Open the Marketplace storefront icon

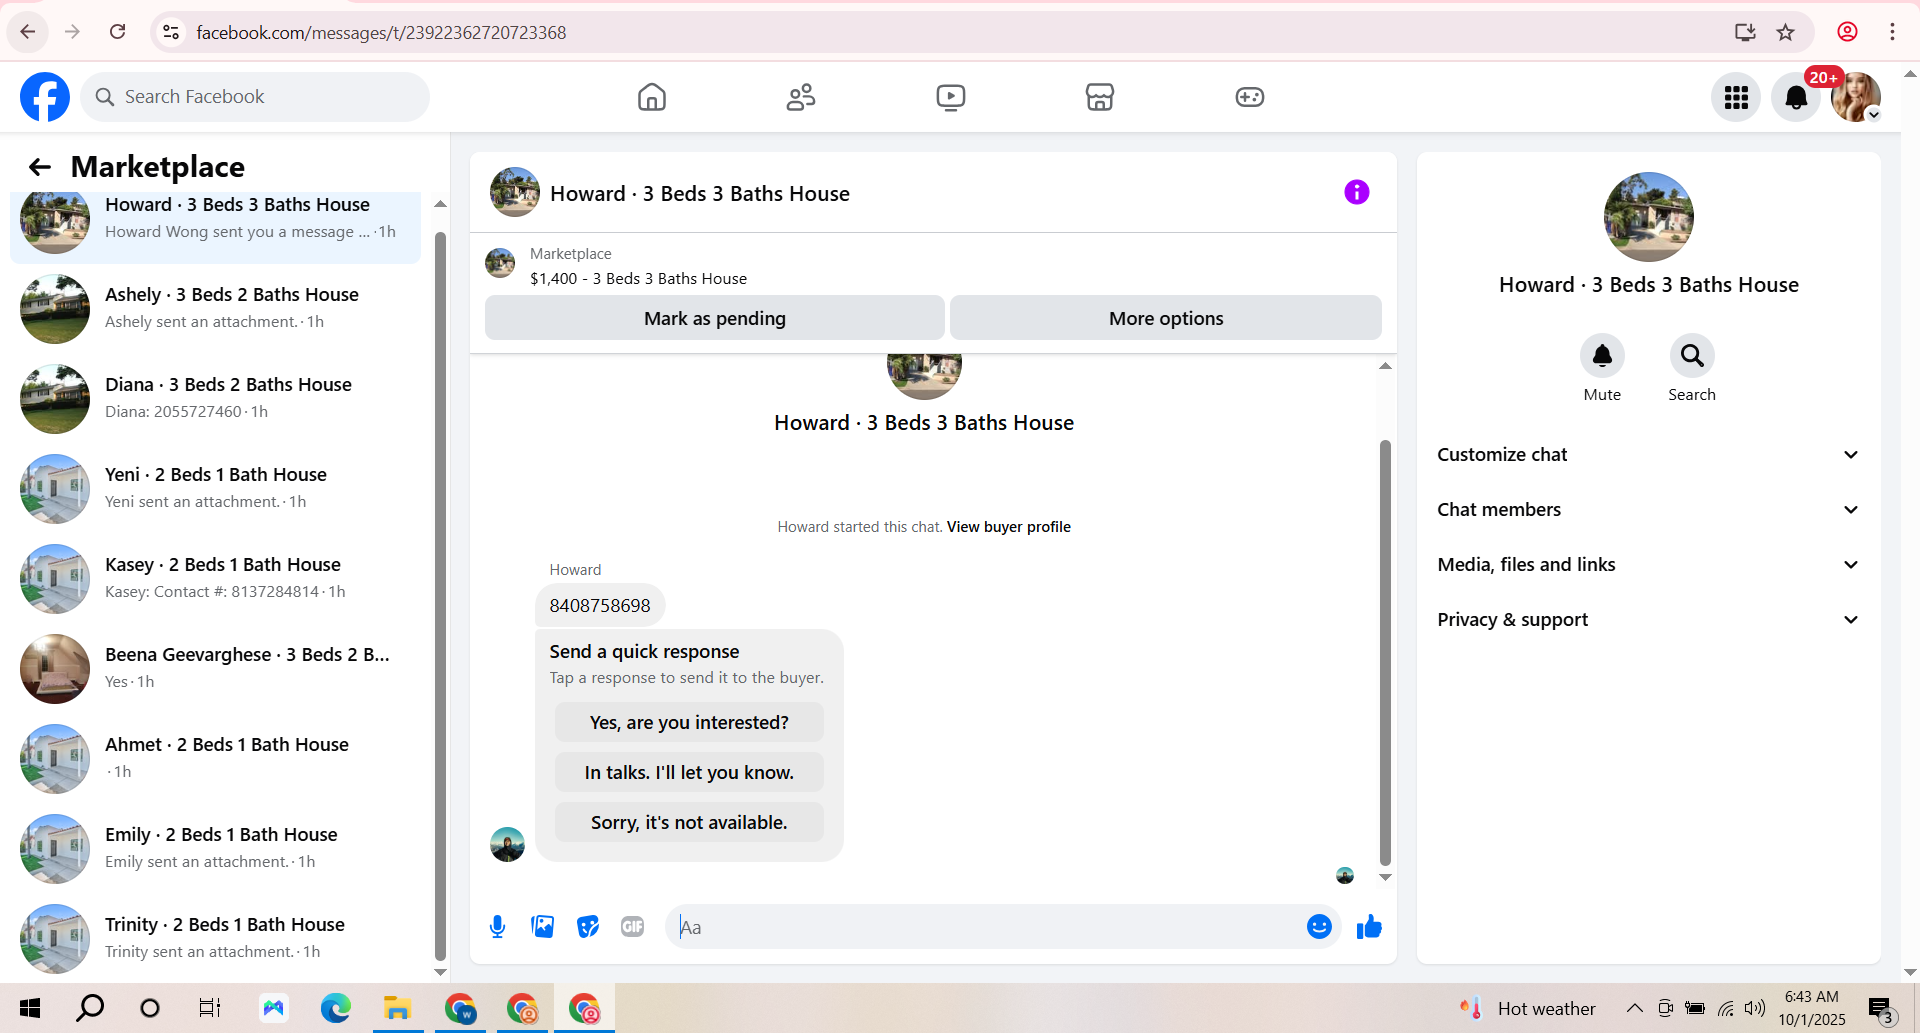(x=1100, y=97)
